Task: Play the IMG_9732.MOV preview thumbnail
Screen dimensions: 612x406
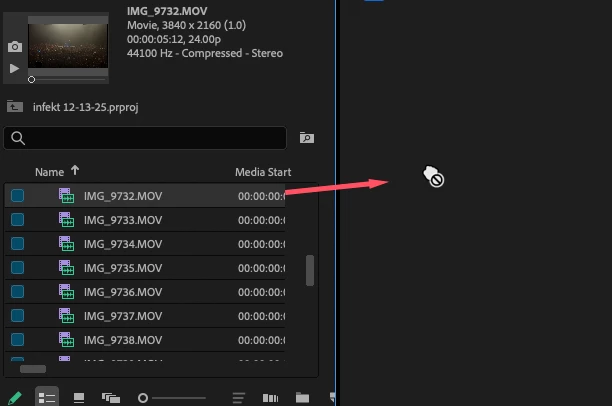Action: tap(14, 69)
